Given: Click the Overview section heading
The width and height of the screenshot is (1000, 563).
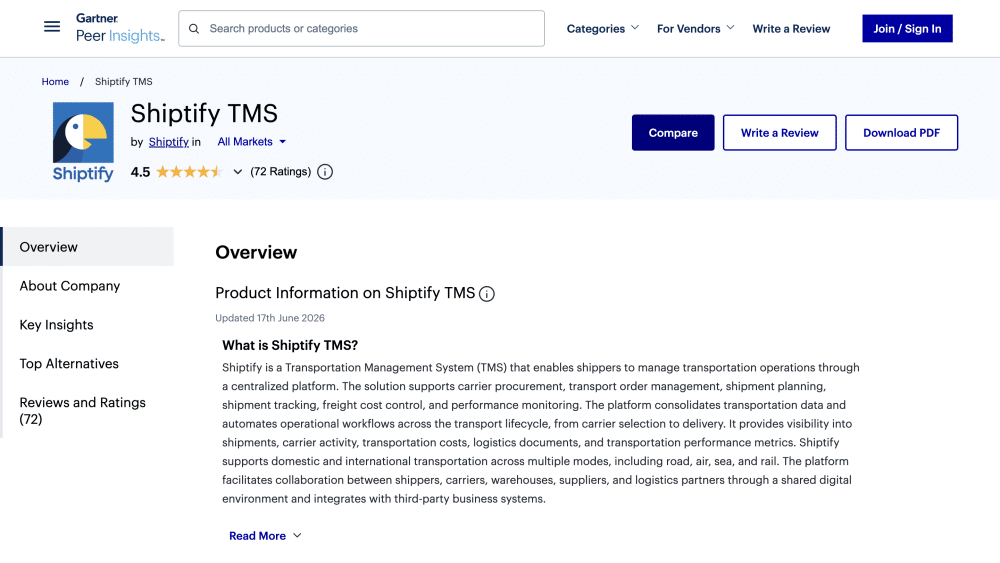Looking at the screenshot, I should (x=256, y=252).
